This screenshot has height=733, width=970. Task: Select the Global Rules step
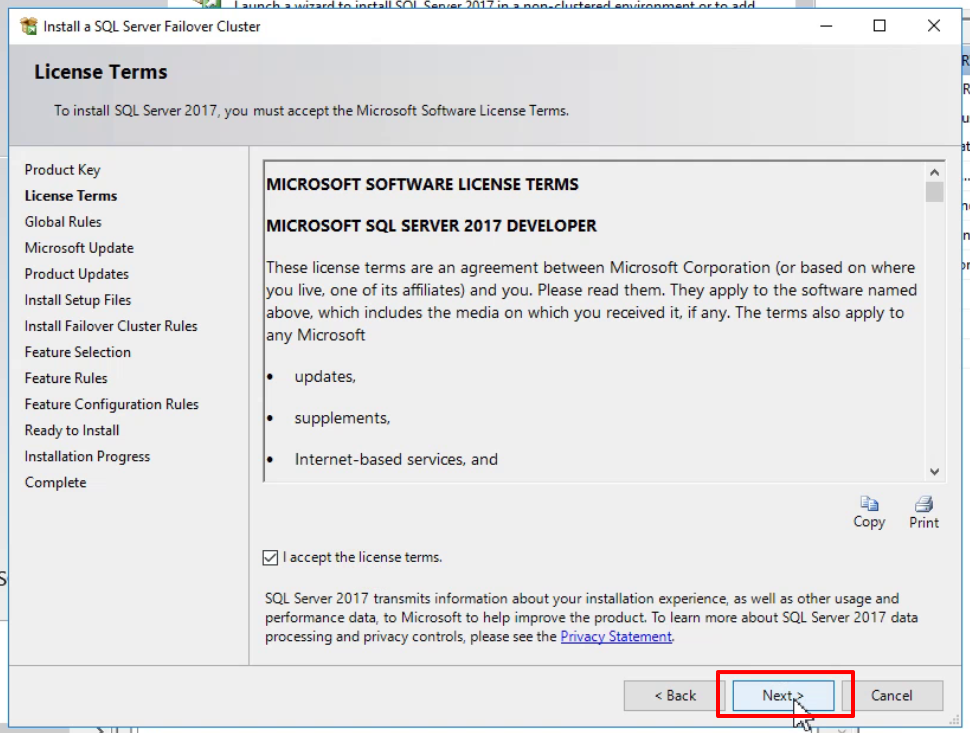[x=63, y=221]
